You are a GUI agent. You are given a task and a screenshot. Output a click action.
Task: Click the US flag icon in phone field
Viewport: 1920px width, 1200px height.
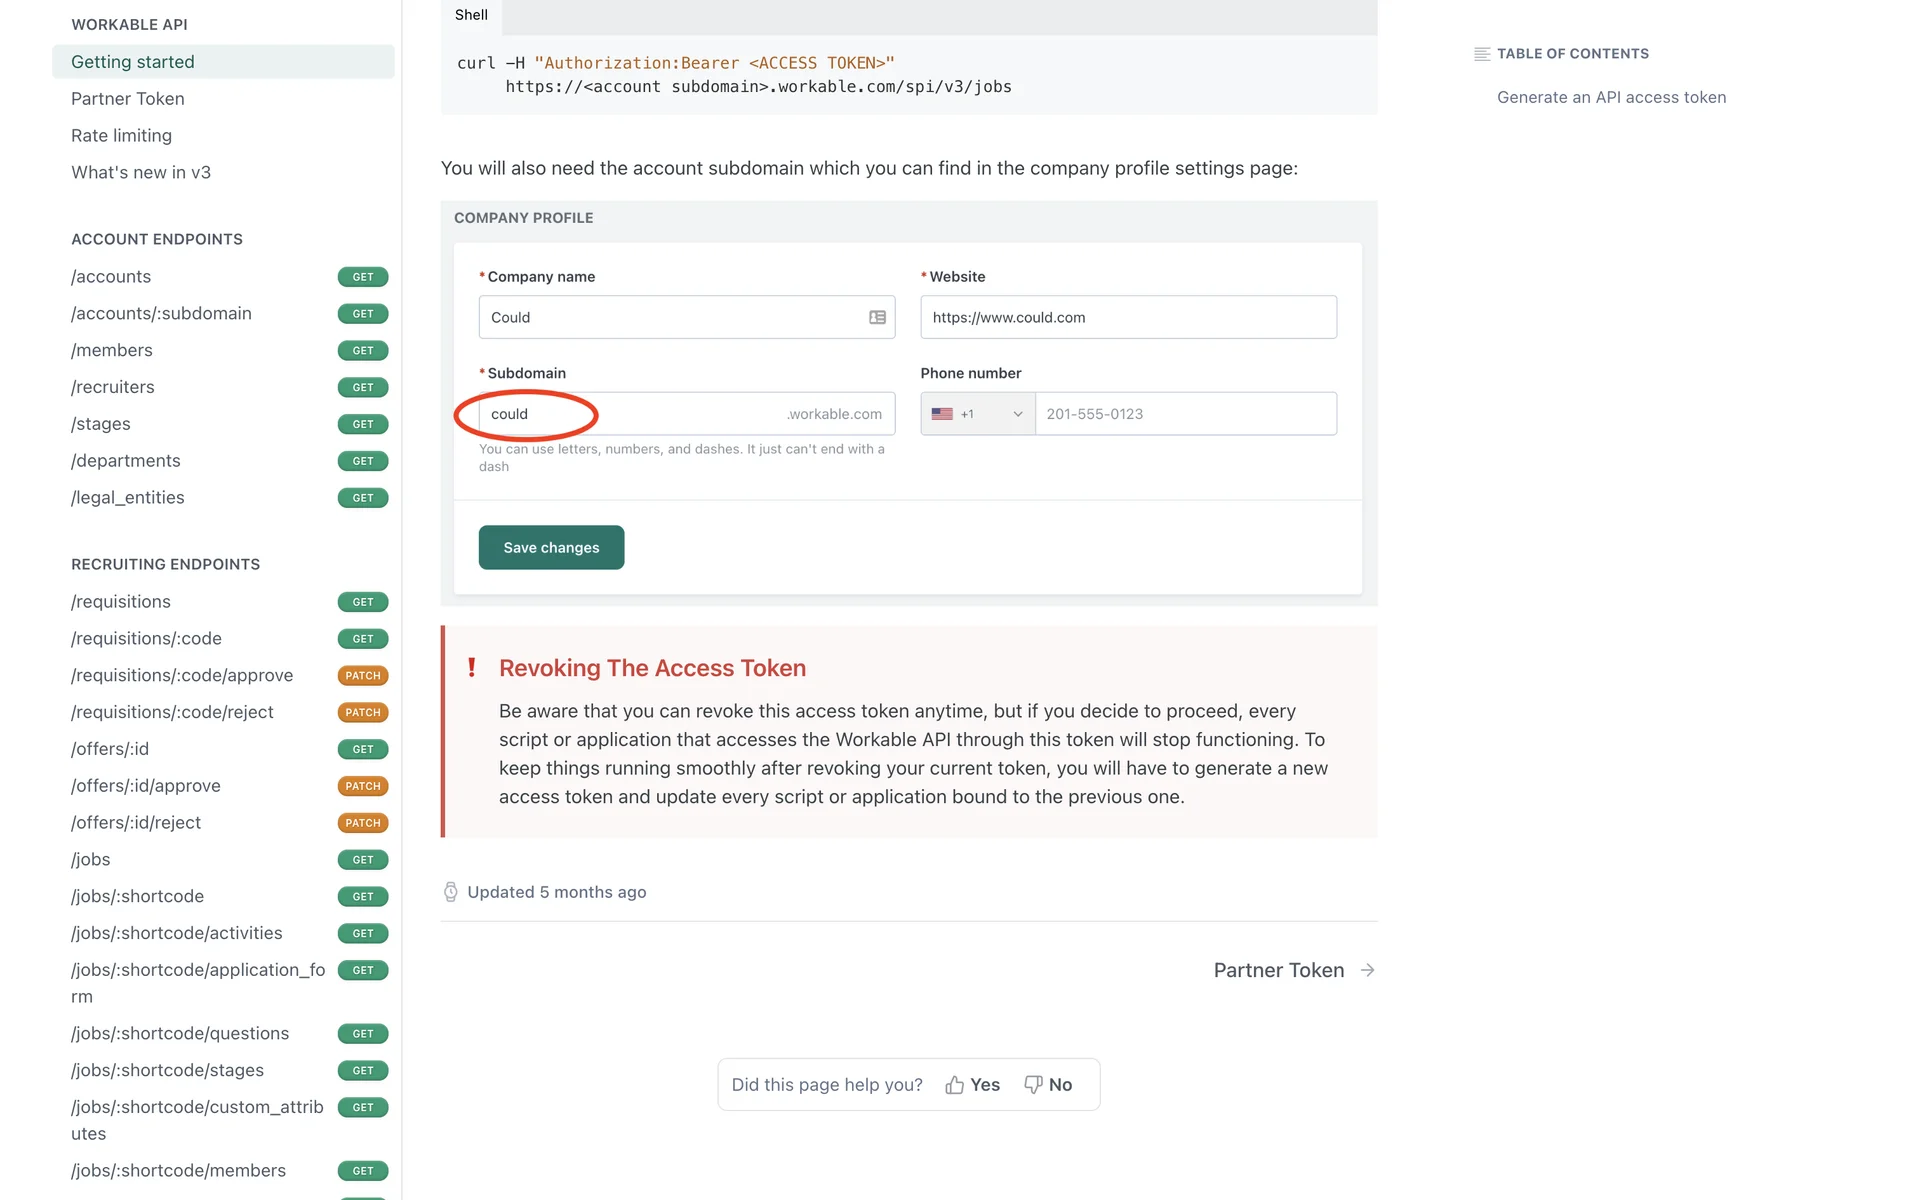(x=942, y=414)
